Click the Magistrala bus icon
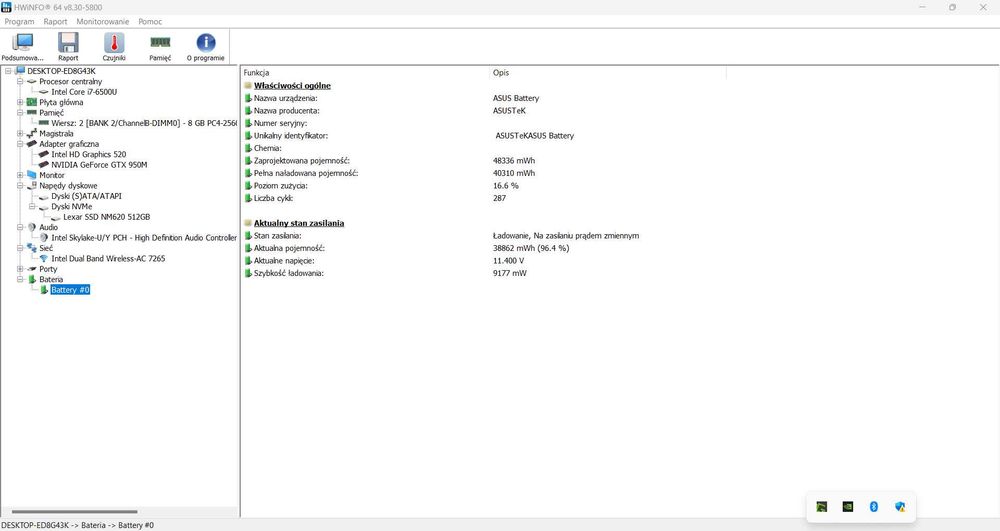 pyautogui.click(x=32, y=134)
